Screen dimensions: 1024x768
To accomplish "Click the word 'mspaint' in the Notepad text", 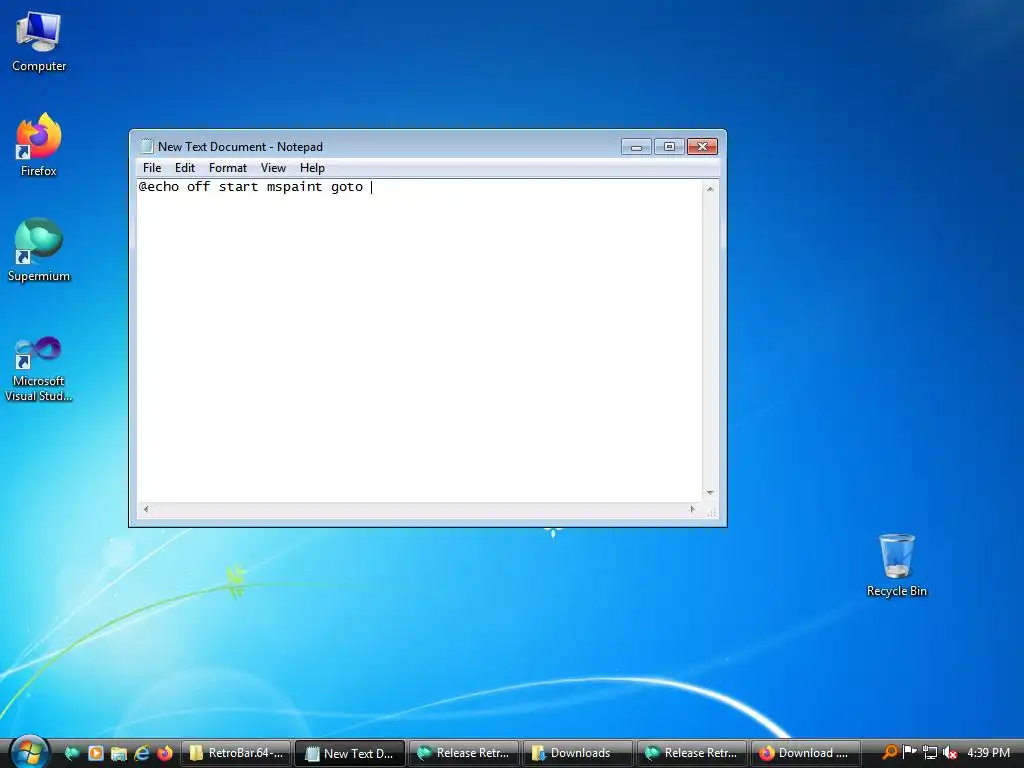I will [x=295, y=187].
